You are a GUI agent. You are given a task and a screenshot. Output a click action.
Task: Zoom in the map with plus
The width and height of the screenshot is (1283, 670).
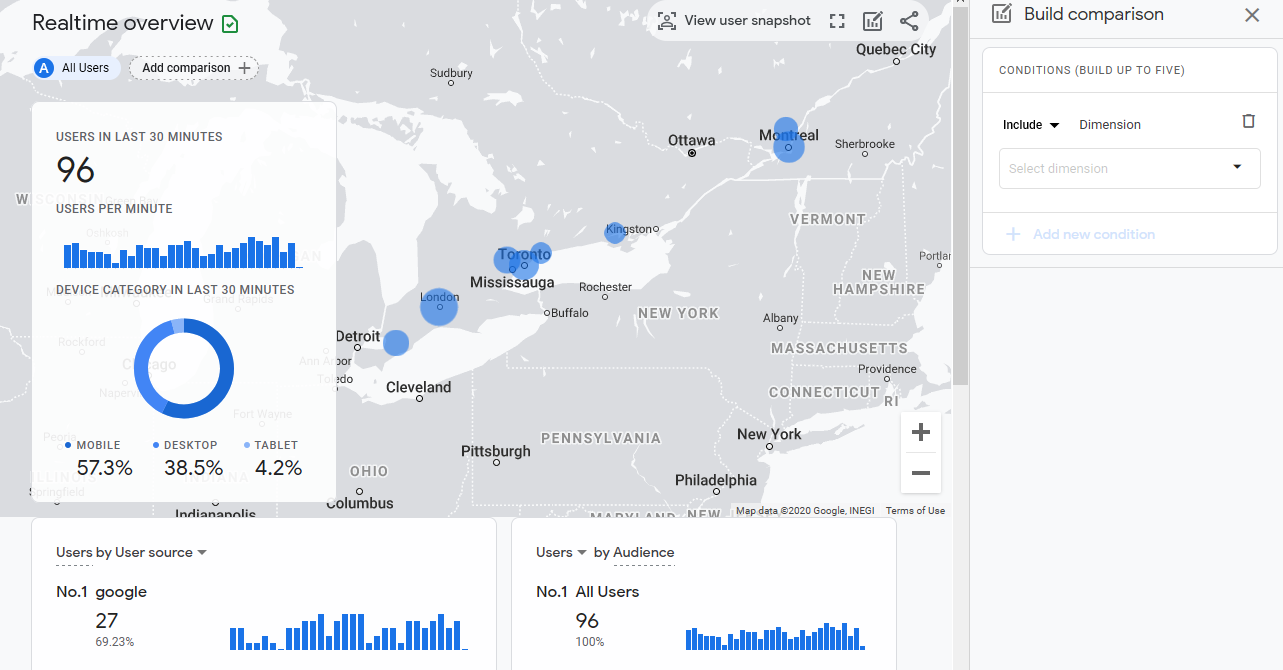point(921,433)
